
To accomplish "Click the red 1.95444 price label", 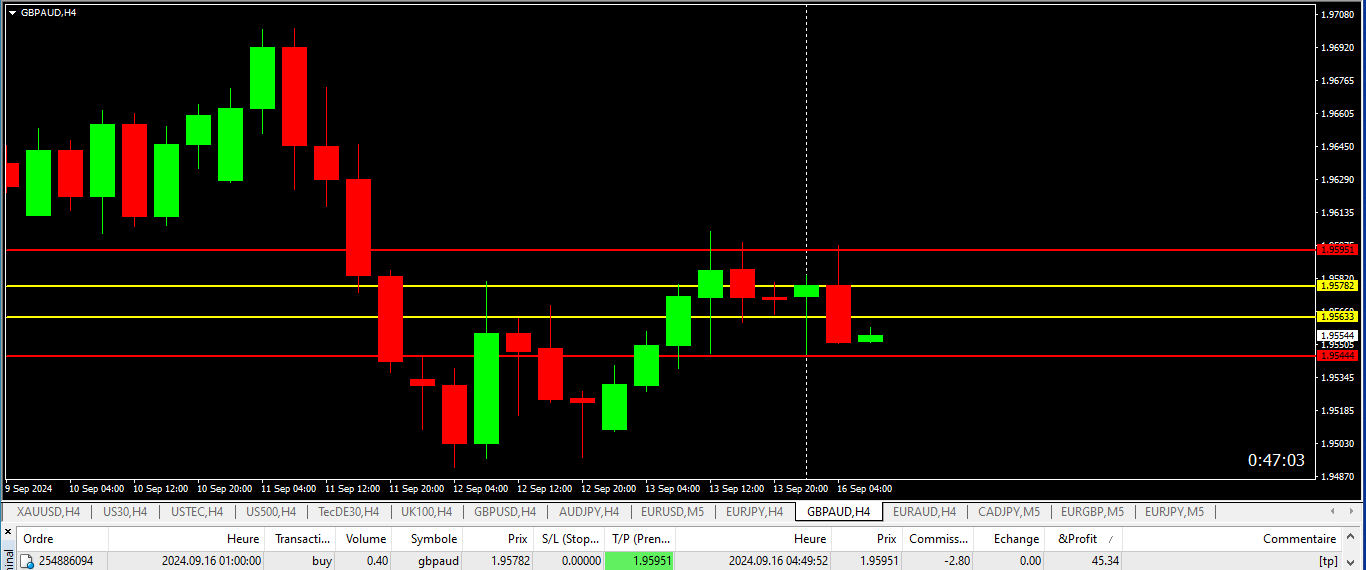I will pos(1337,355).
